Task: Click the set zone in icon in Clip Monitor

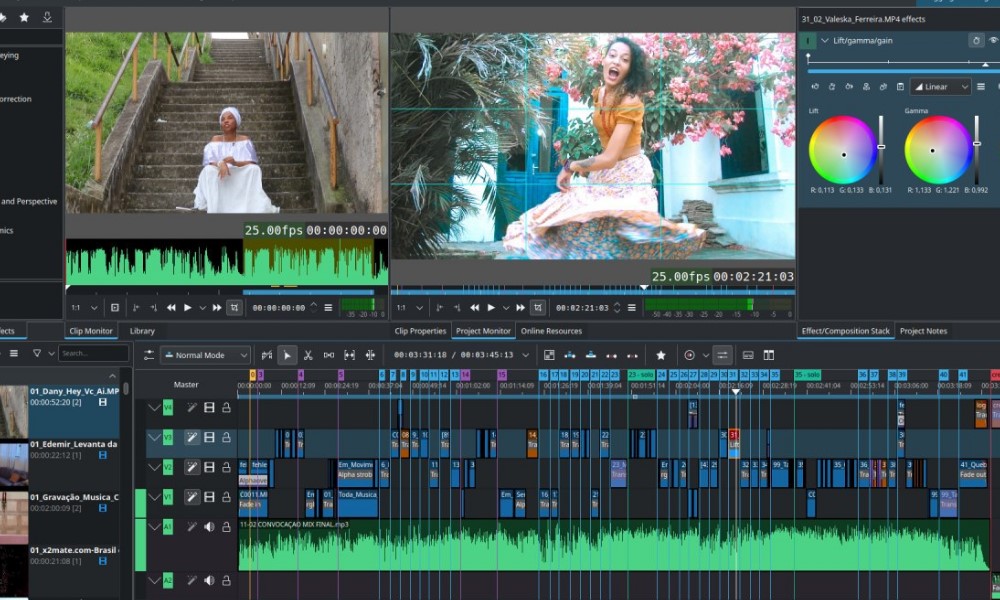Action: coord(136,307)
